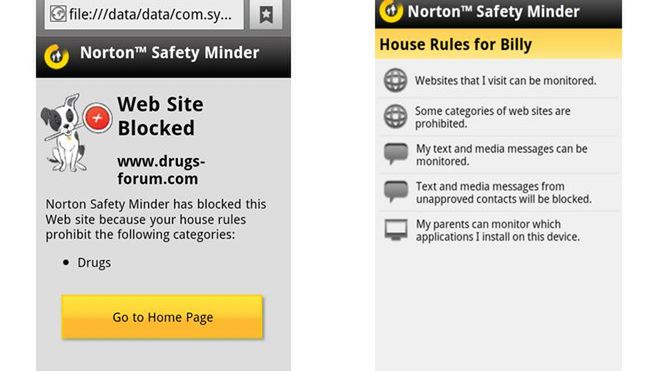Click the Go to Home Page button
660x371 pixels.
point(162,317)
